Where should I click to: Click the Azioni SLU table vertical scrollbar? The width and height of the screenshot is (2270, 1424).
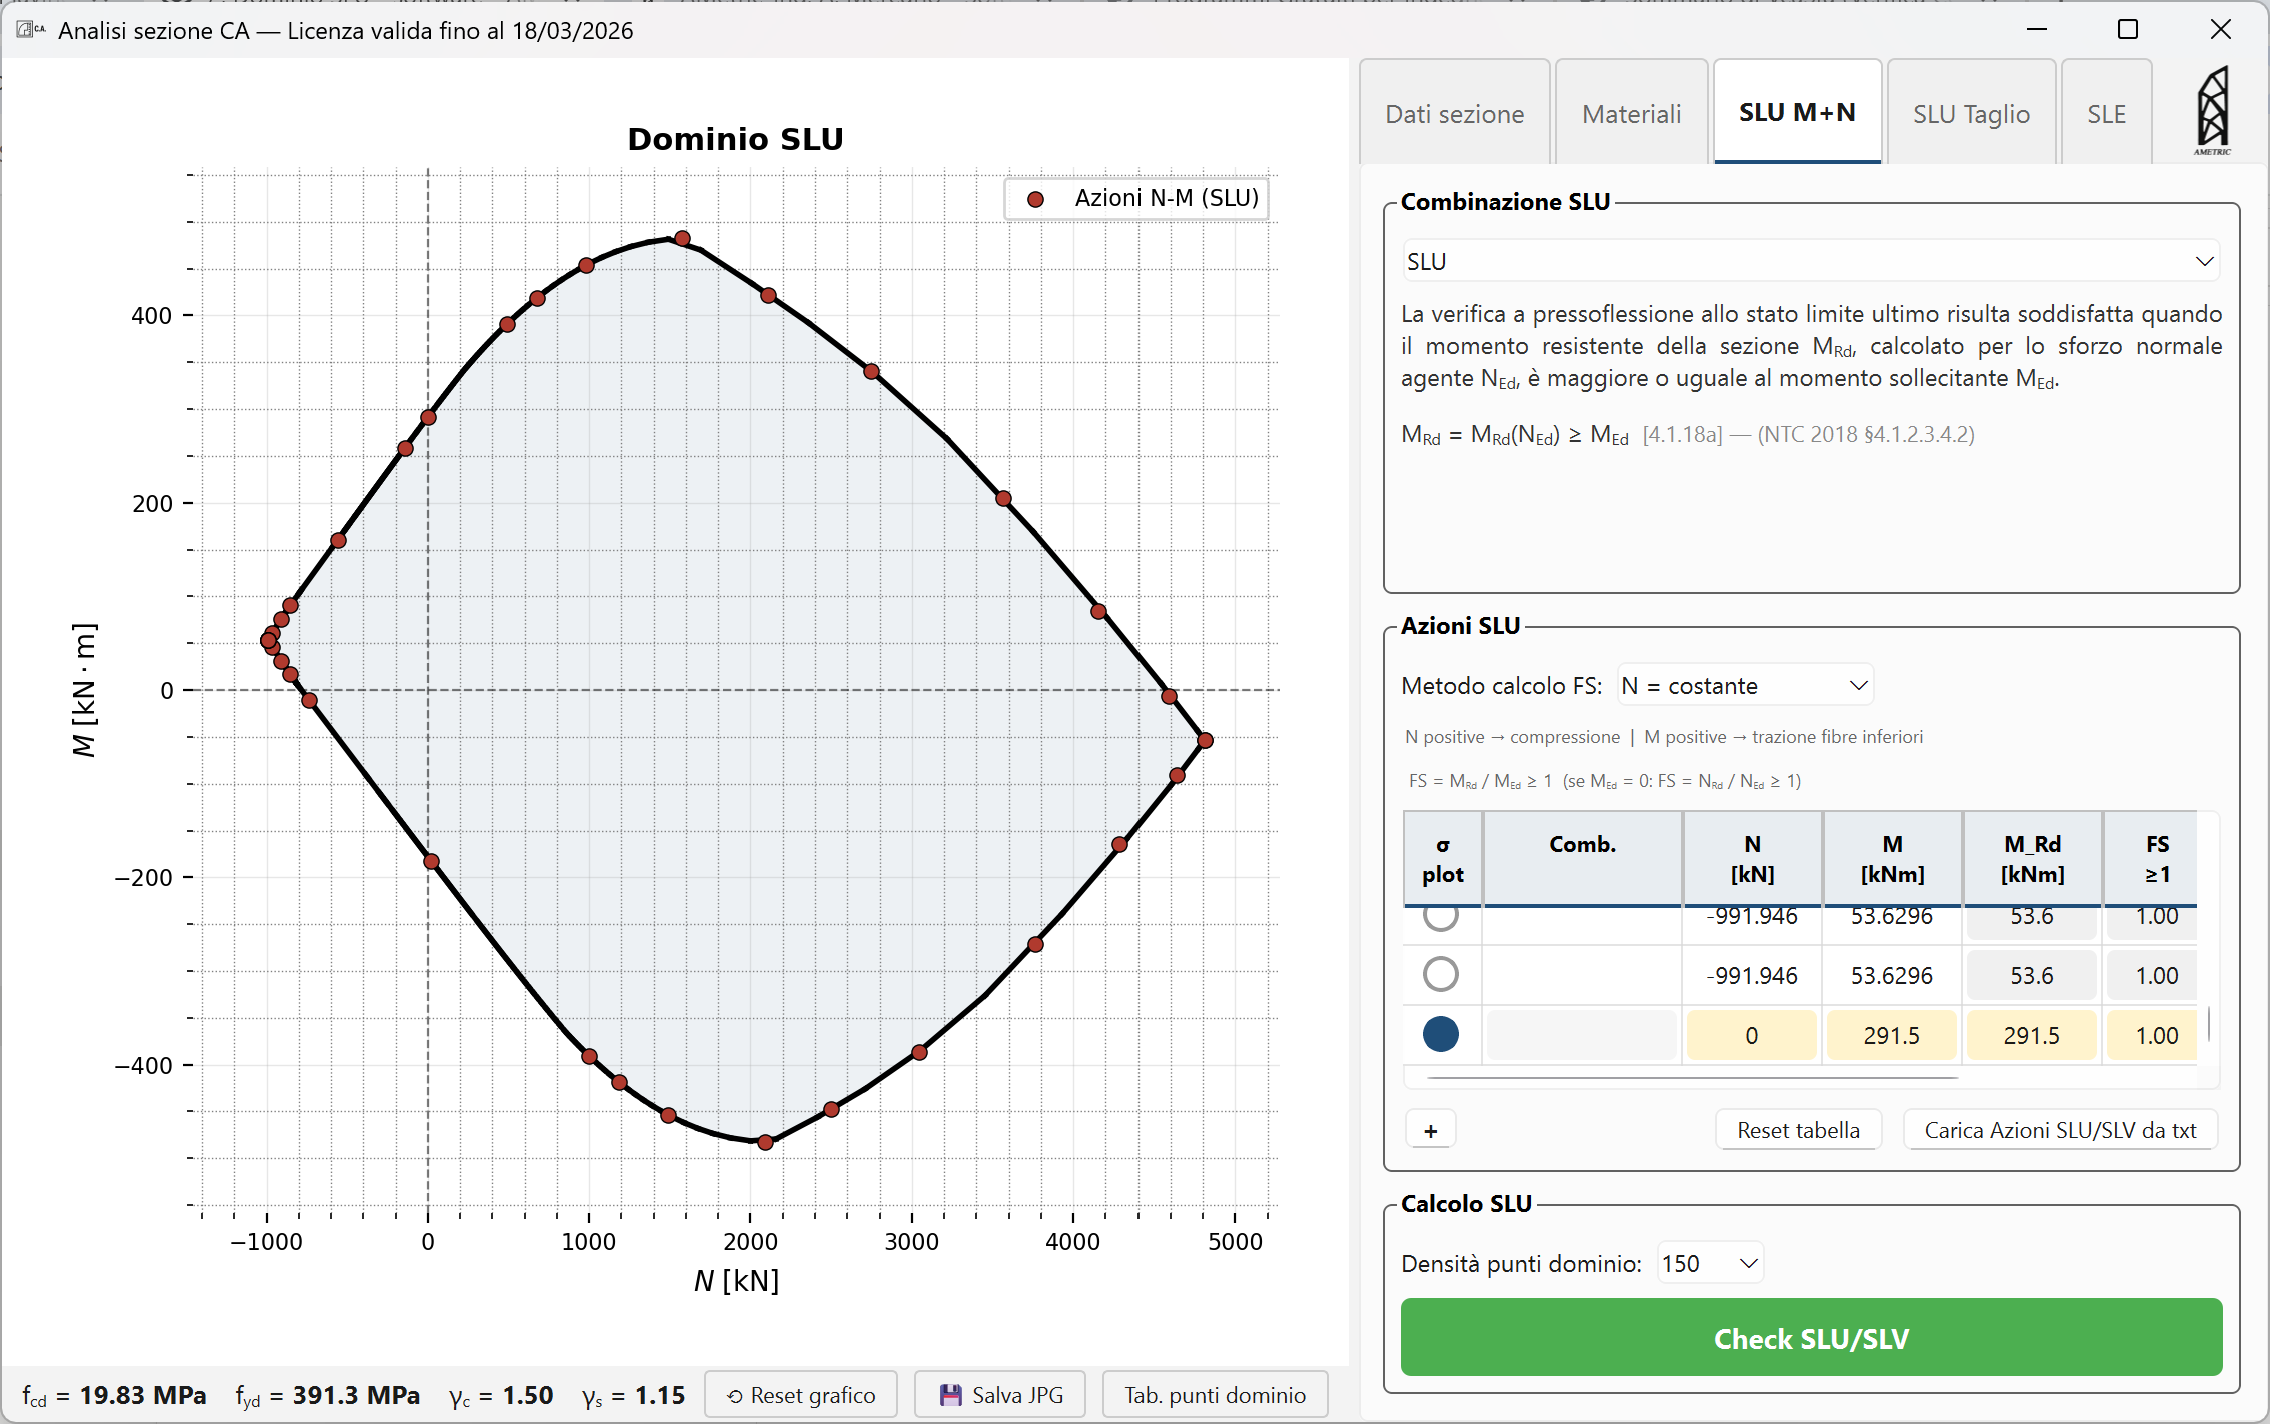pyautogui.click(x=2209, y=1022)
